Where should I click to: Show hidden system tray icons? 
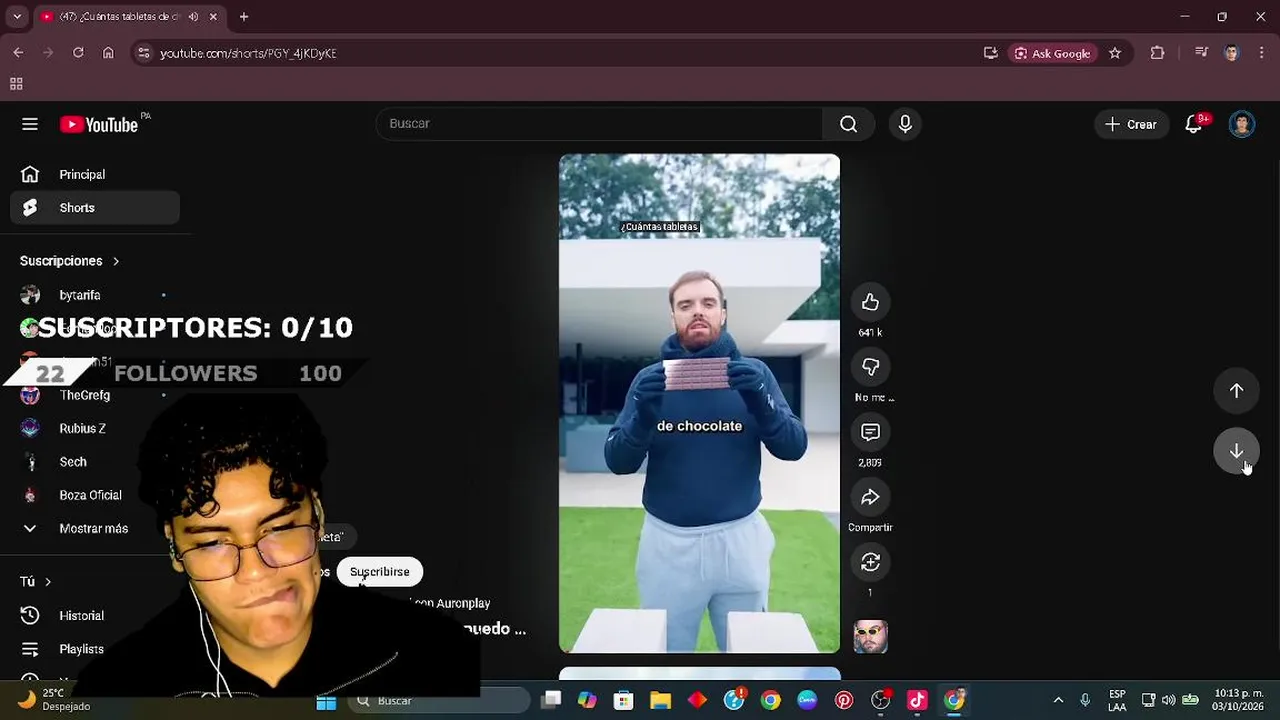tap(1058, 700)
